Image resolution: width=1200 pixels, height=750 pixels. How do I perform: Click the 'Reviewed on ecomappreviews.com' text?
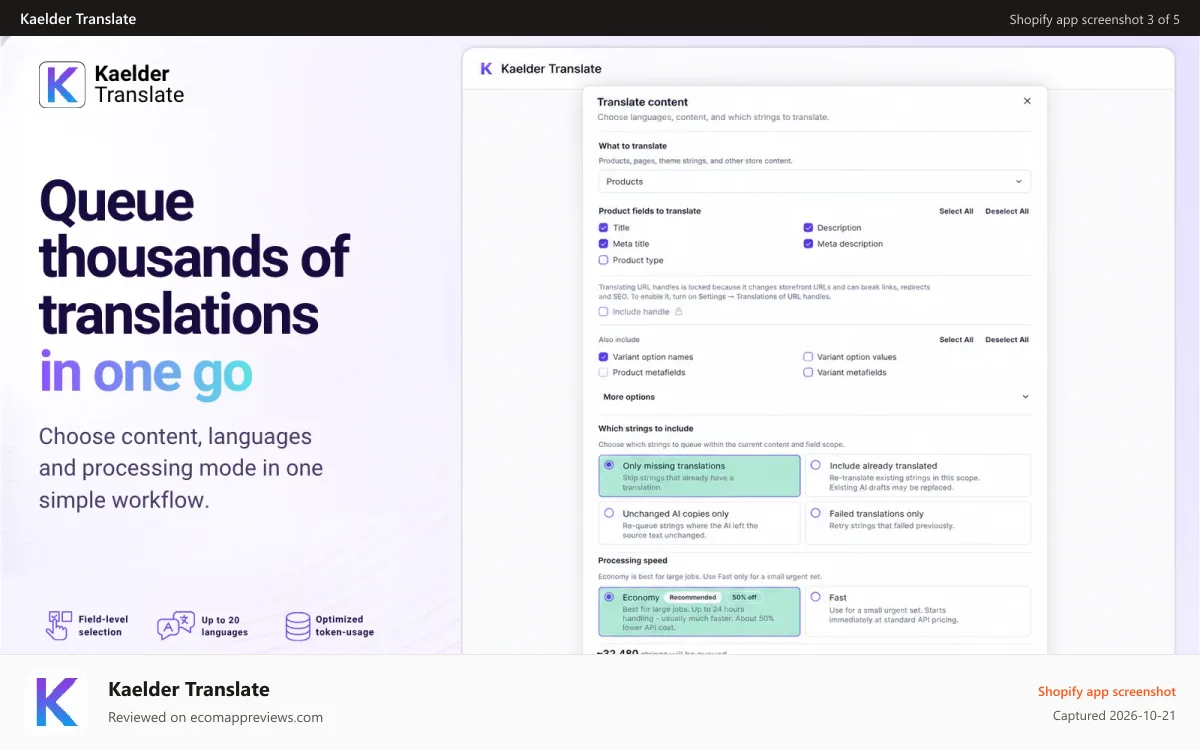(x=215, y=717)
